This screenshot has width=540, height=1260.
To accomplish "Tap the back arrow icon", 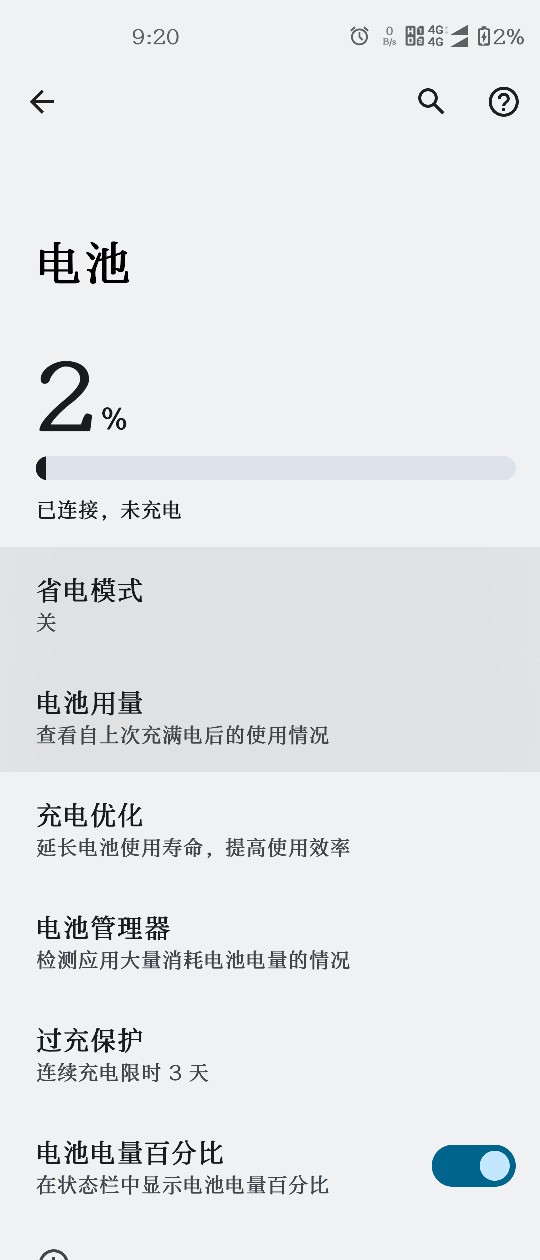I will (x=42, y=101).
